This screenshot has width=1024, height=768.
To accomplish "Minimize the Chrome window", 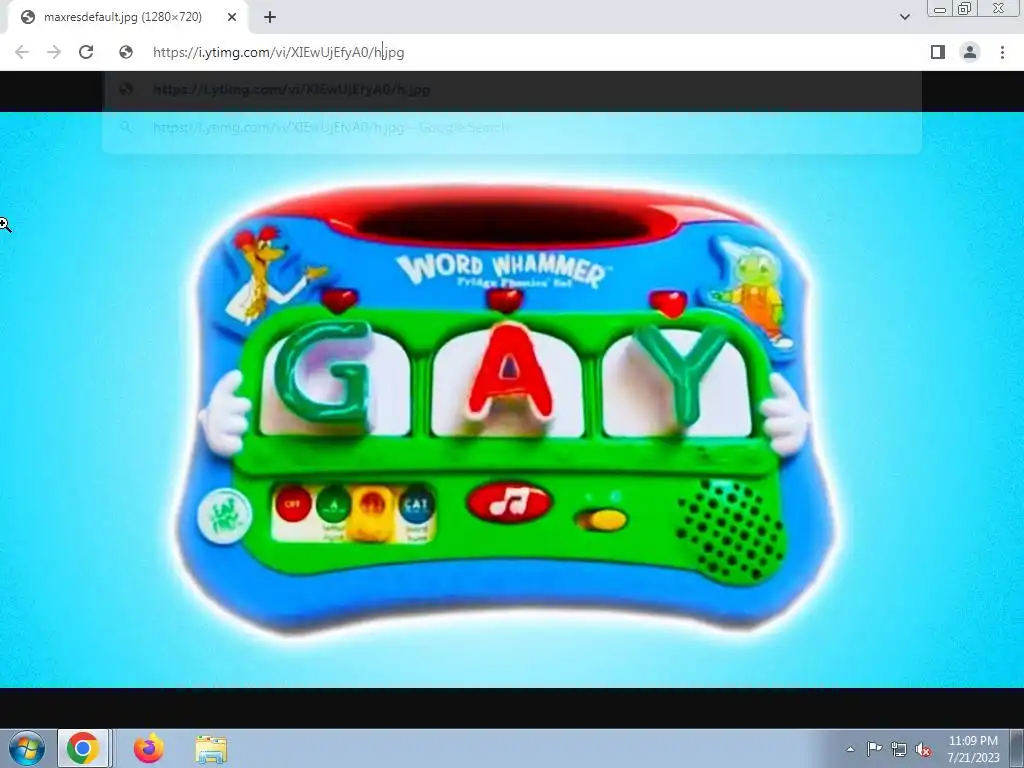I will click(x=940, y=9).
